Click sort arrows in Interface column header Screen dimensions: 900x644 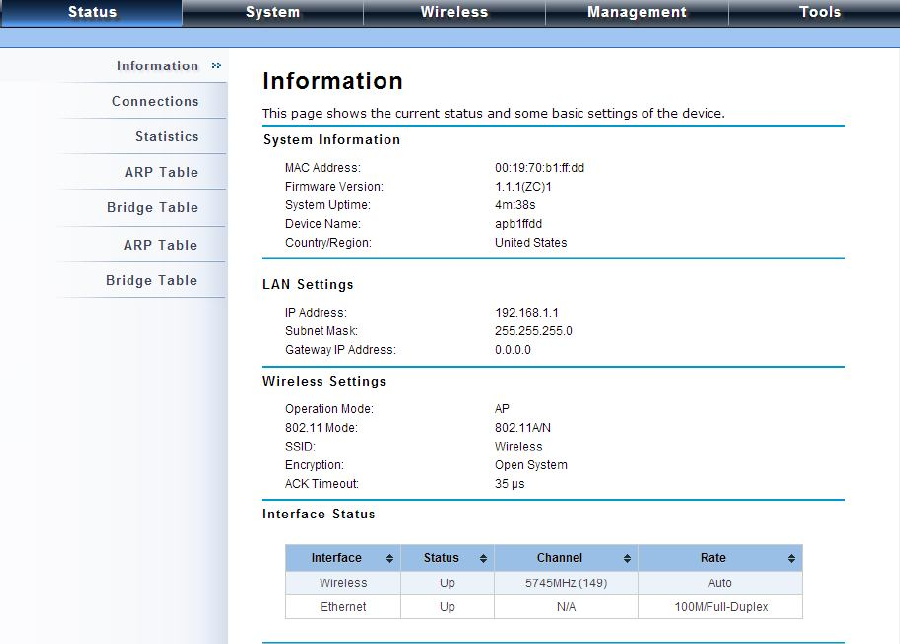point(389,558)
